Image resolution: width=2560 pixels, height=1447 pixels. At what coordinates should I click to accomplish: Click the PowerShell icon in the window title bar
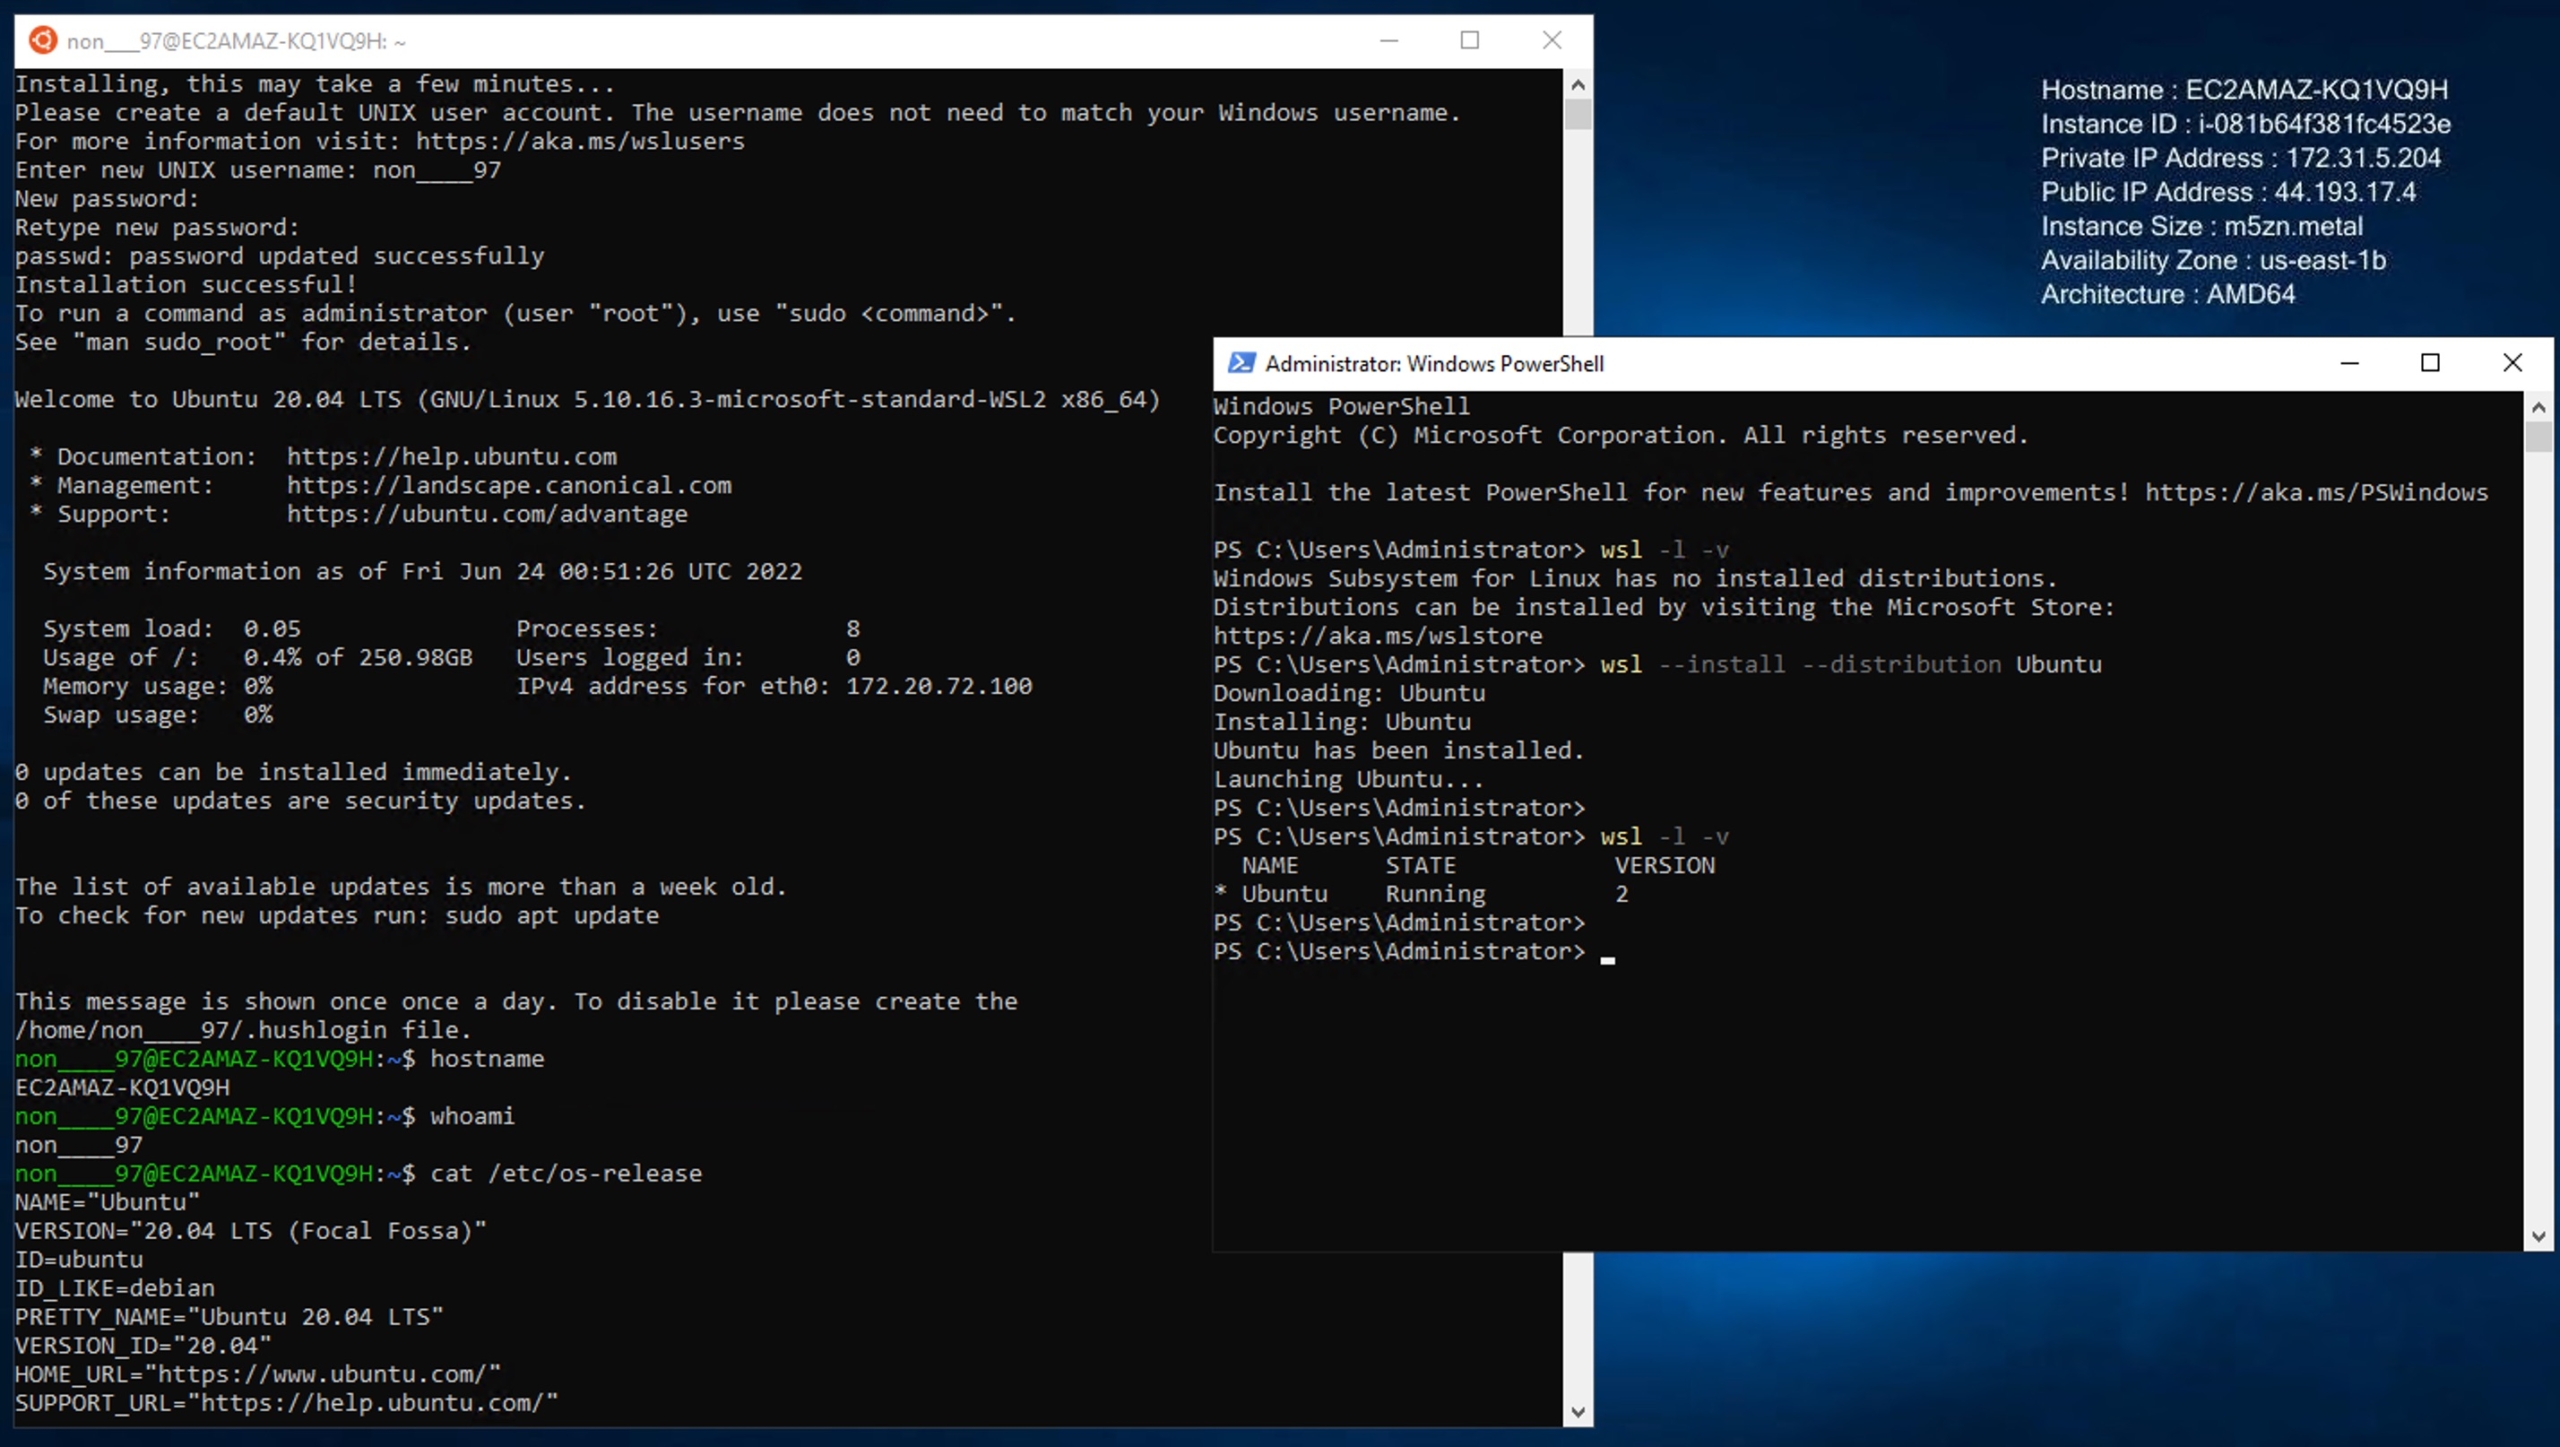pyautogui.click(x=1240, y=363)
